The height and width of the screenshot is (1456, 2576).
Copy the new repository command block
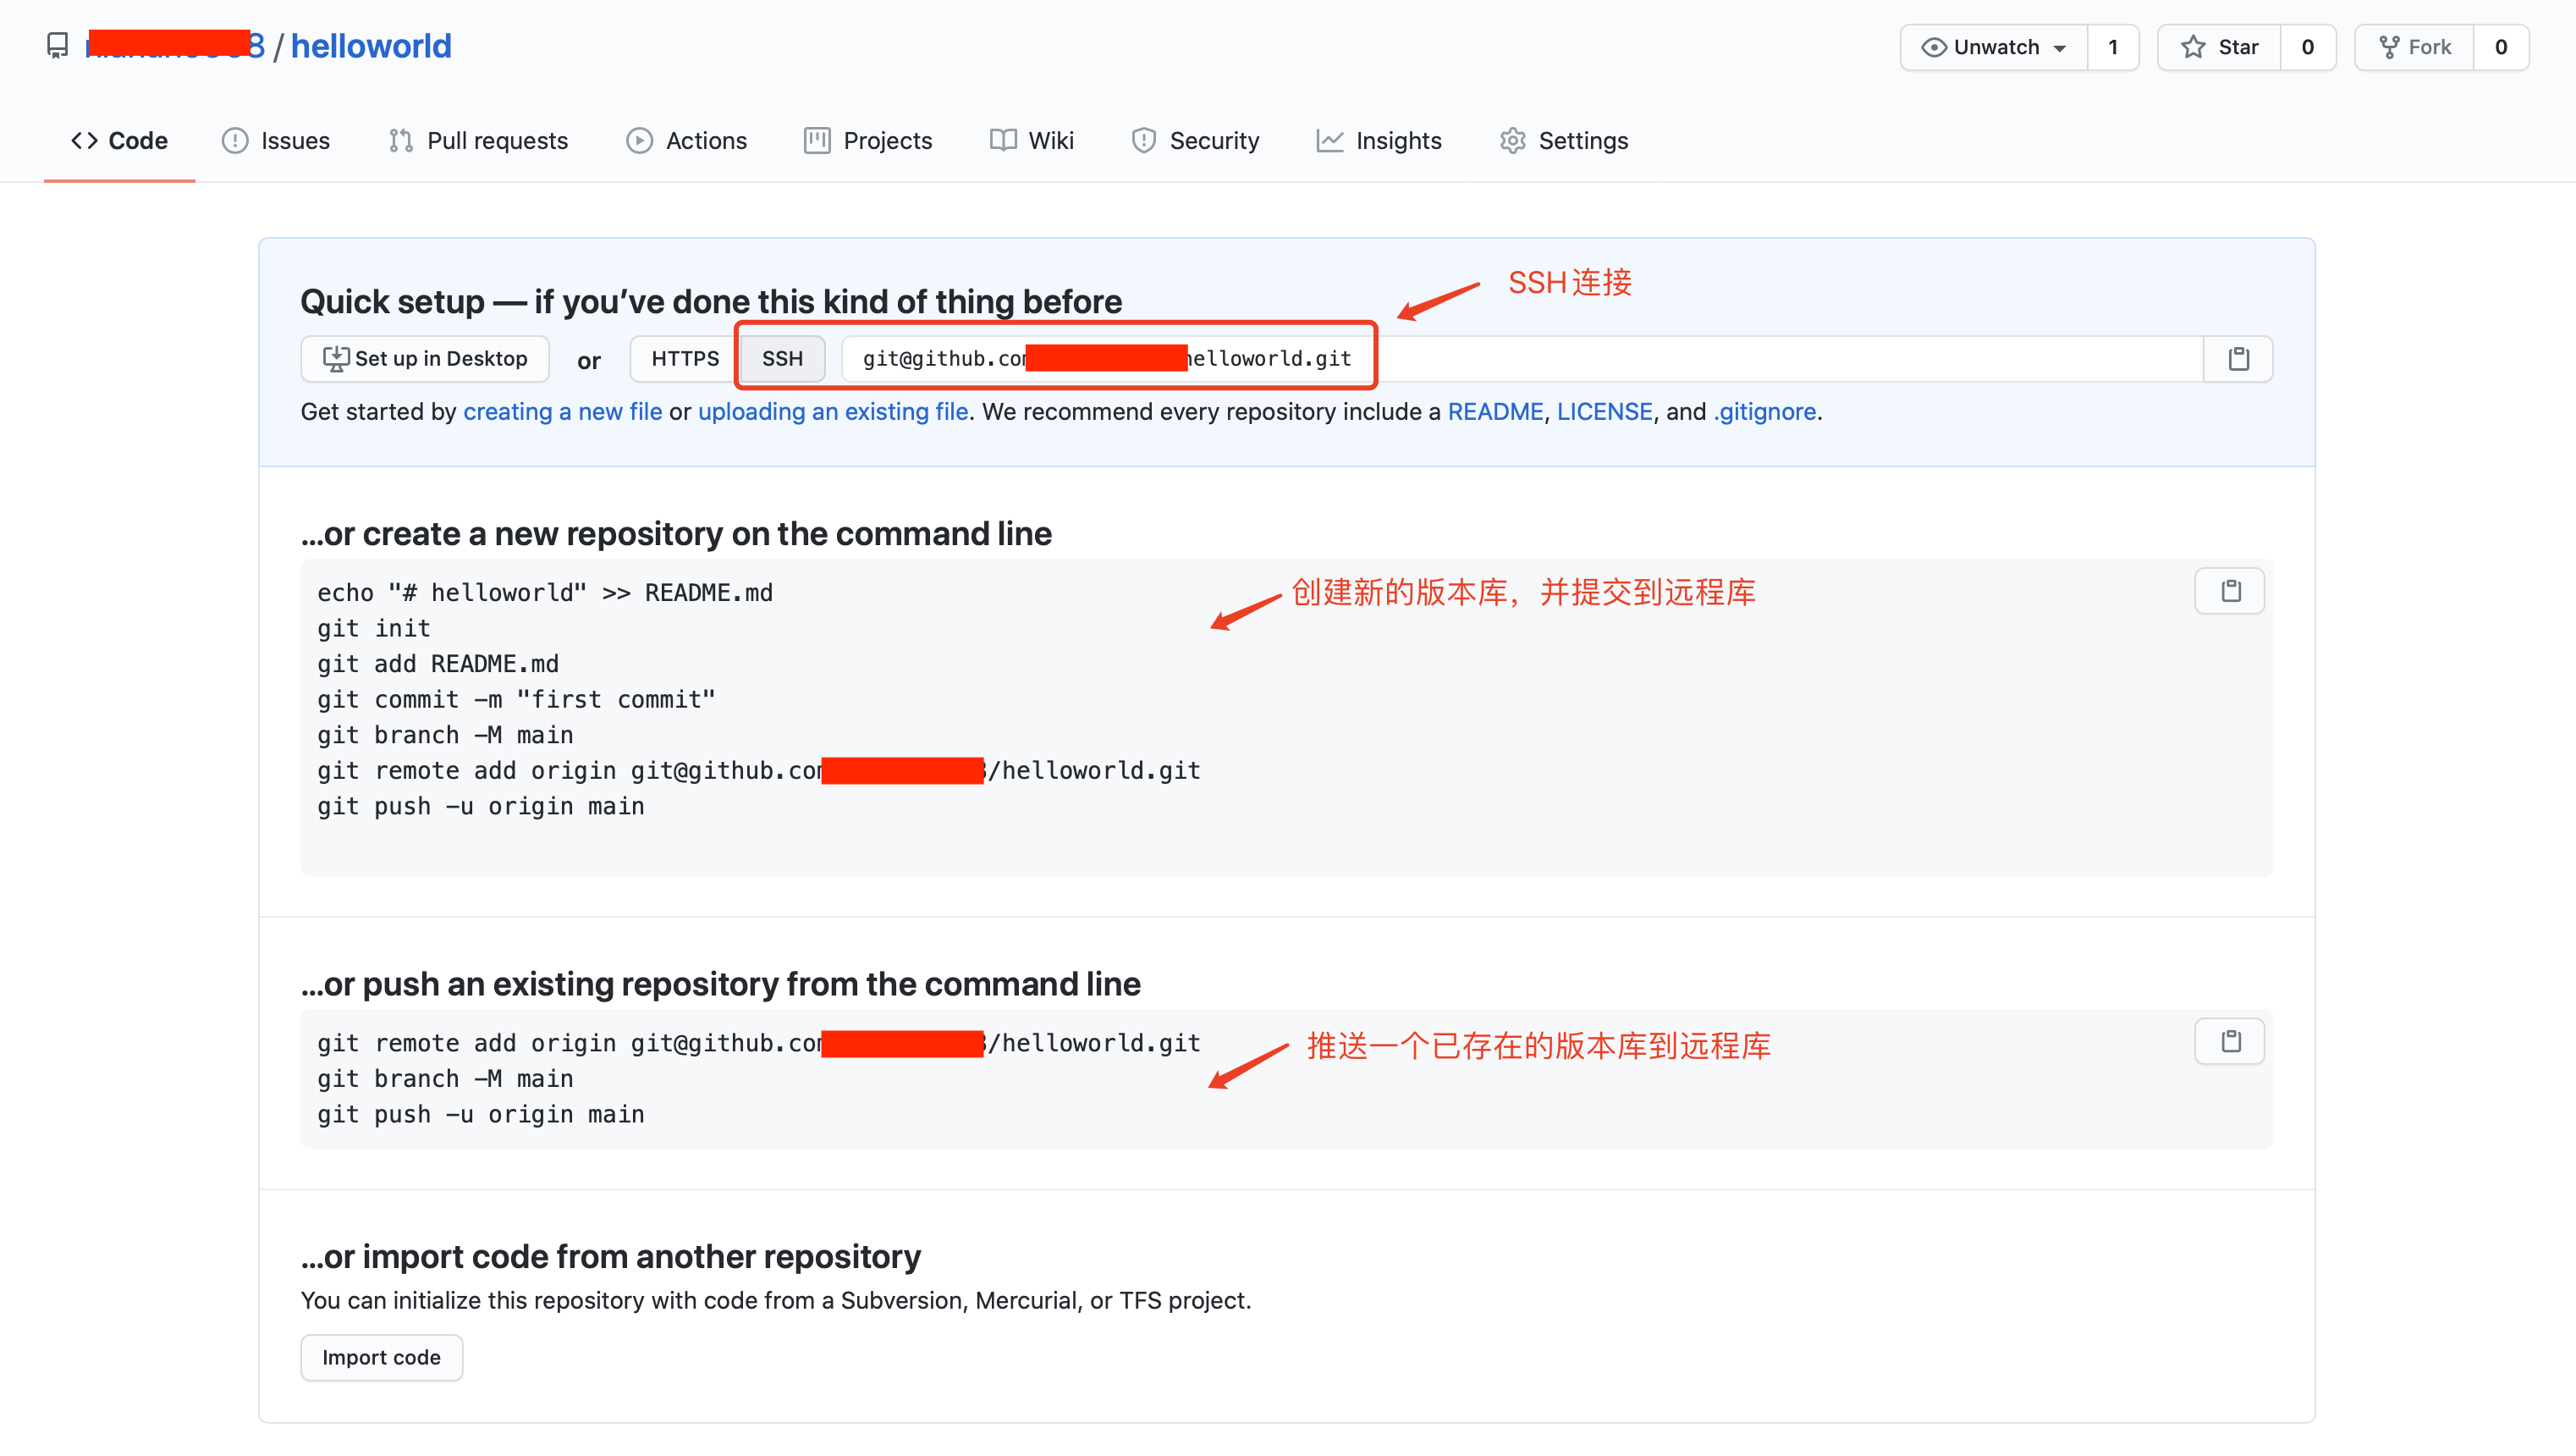2229,591
